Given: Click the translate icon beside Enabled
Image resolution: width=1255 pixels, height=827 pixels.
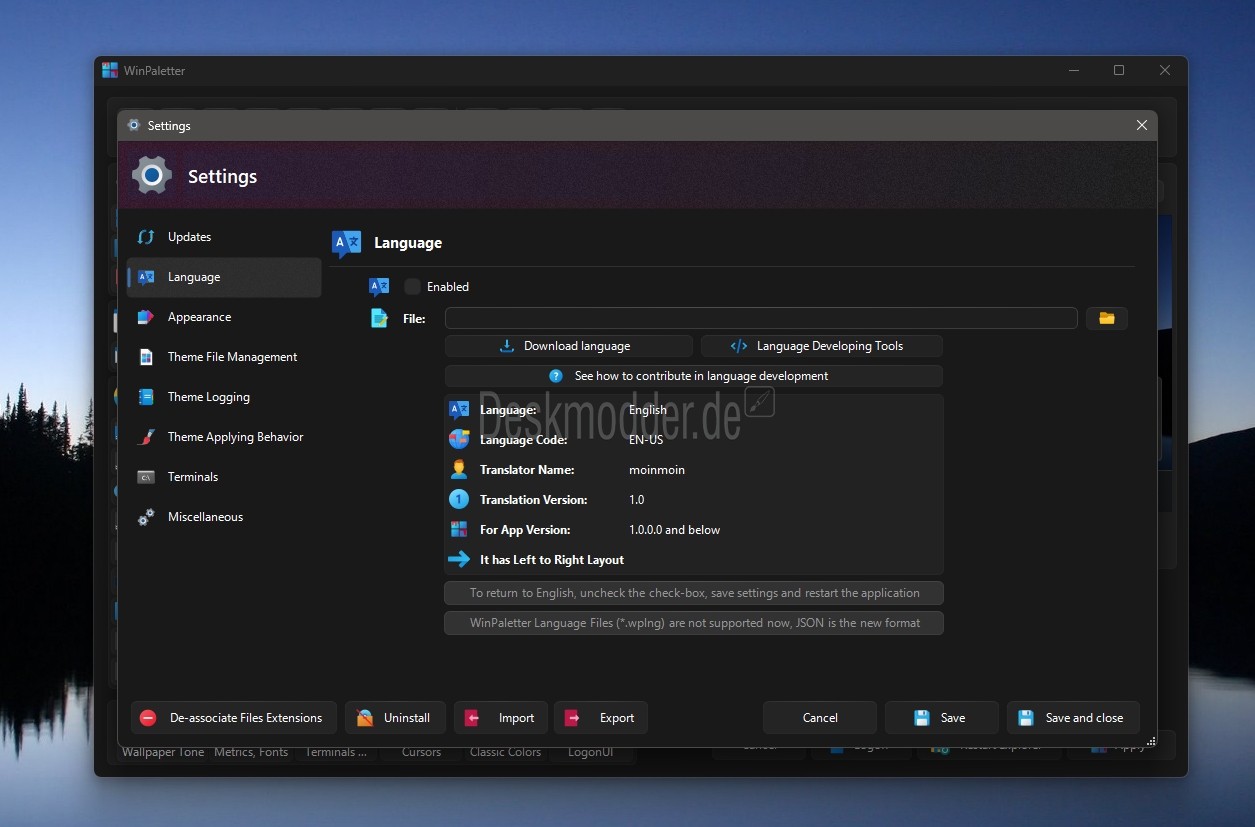Looking at the screenshot, I should [x=379, y=287].
